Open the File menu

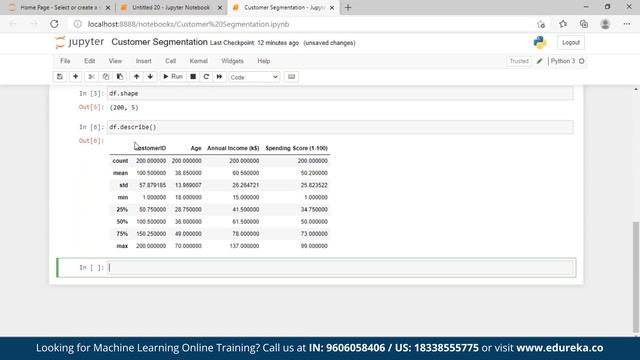pyautogui.click(x=65, y=61)
